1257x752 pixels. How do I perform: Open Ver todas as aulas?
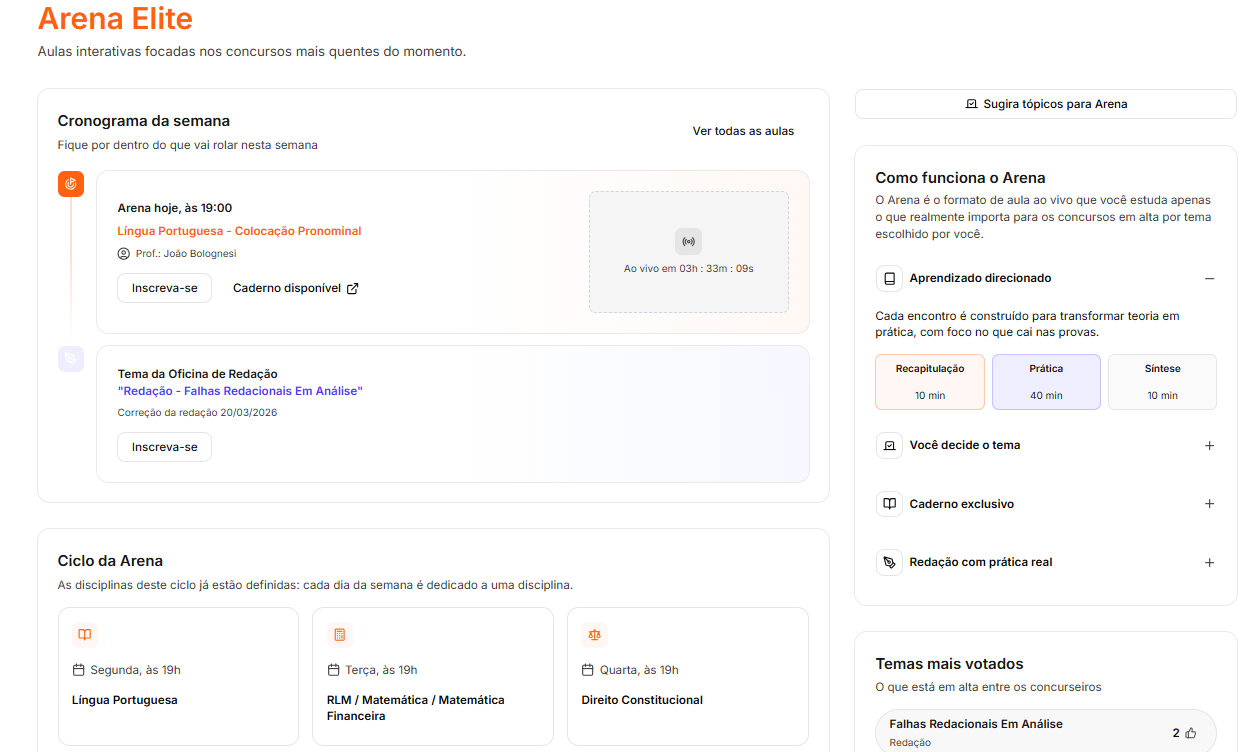(743, 131)
